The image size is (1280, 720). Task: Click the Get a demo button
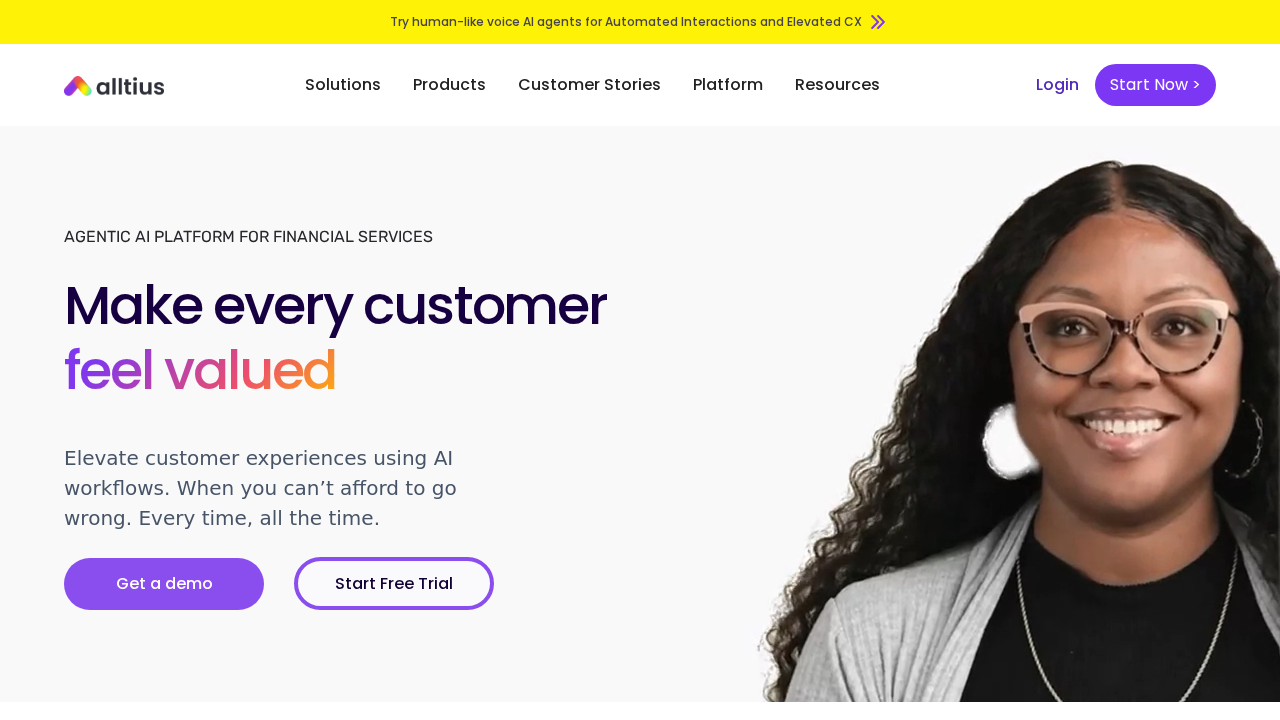point(164,584)
